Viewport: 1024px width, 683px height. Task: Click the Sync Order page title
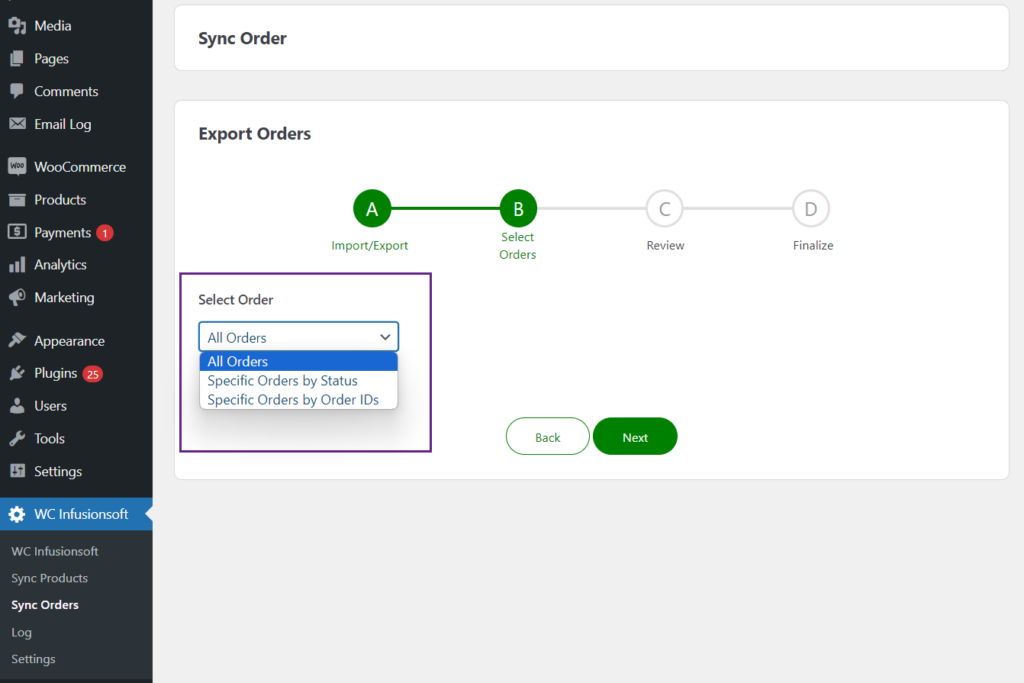coord(242,39)
